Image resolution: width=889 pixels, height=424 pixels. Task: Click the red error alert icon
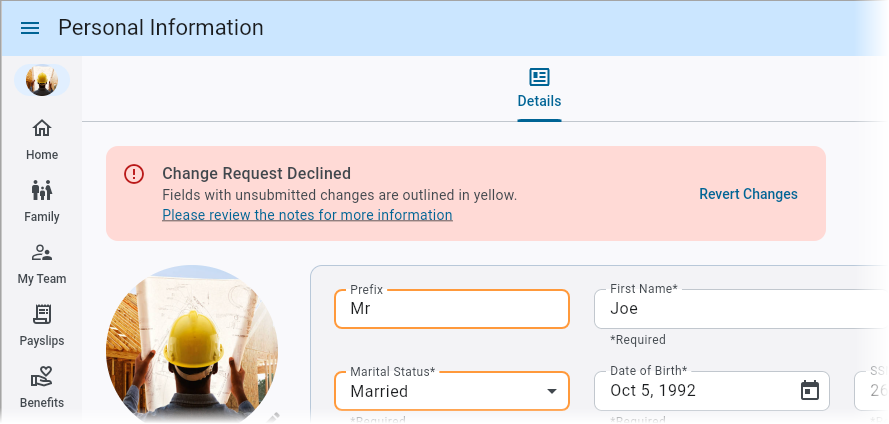click(134, 174)
